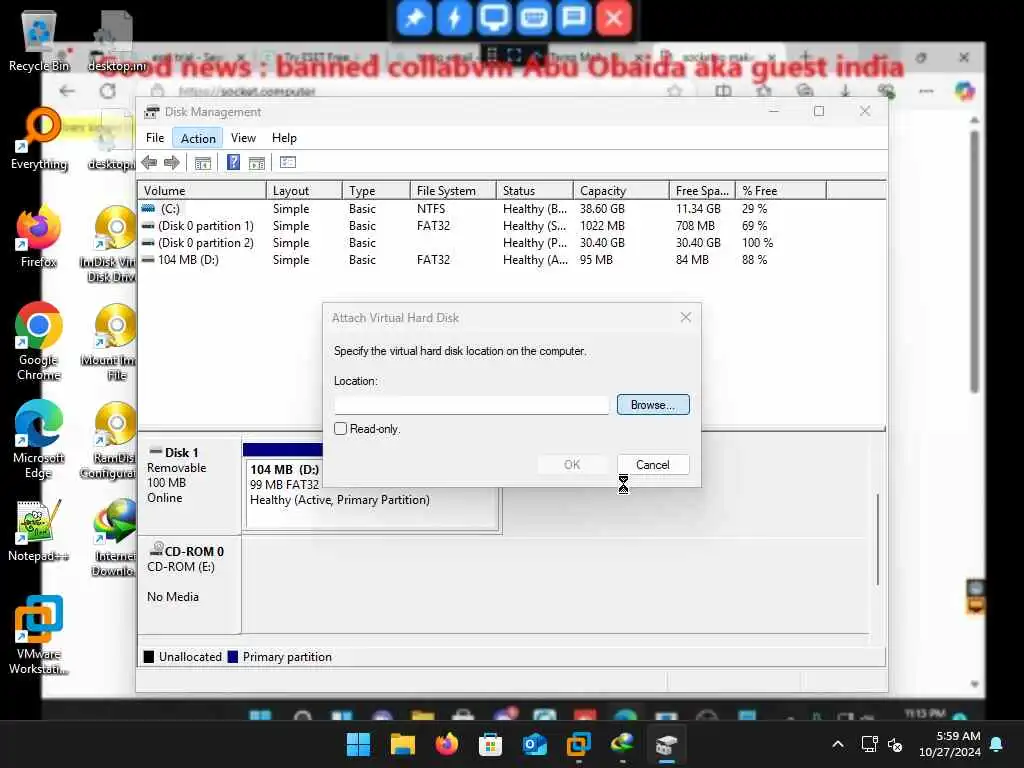Open the Everything search desktop shortcut
Image resolution: width=1024 pixels, height=768 pixels.
tap(39, 139)
